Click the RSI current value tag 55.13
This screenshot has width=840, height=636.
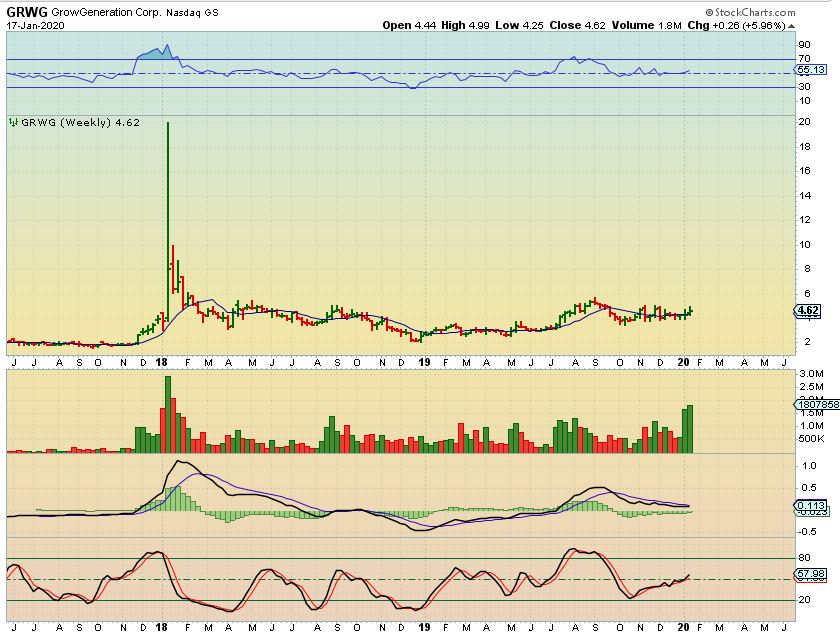[811, 70]
